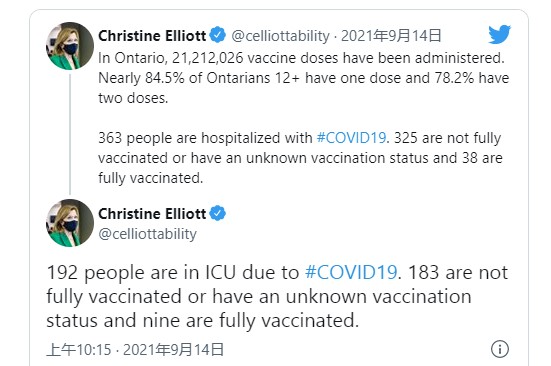Follow the #COVID19 hashtag in the hospitalized paragraph
This screenshot has width=551, height=366.
(x=351, y=138)
